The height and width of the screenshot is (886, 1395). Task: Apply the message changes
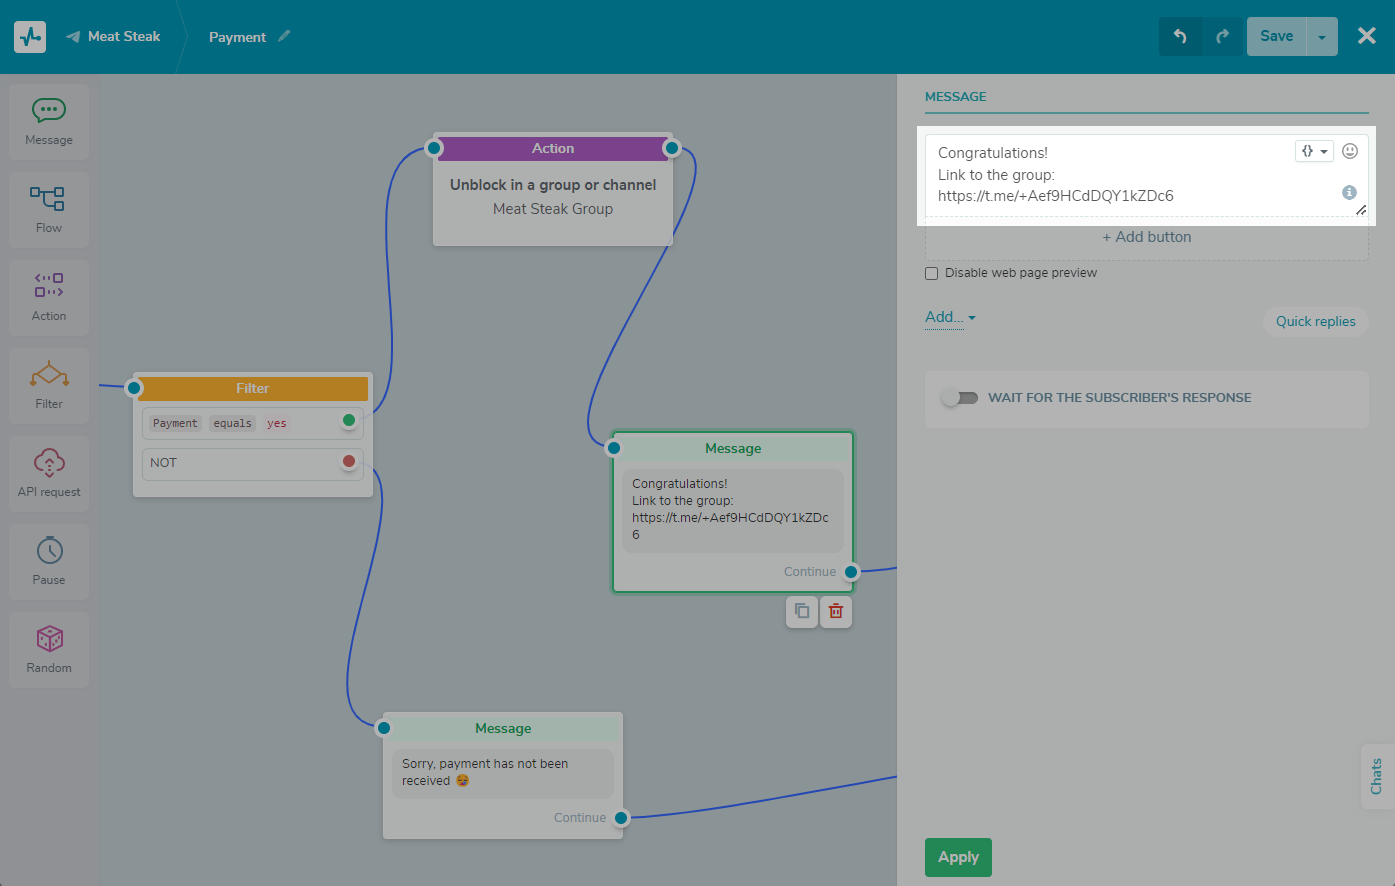(x=958, y=857)
